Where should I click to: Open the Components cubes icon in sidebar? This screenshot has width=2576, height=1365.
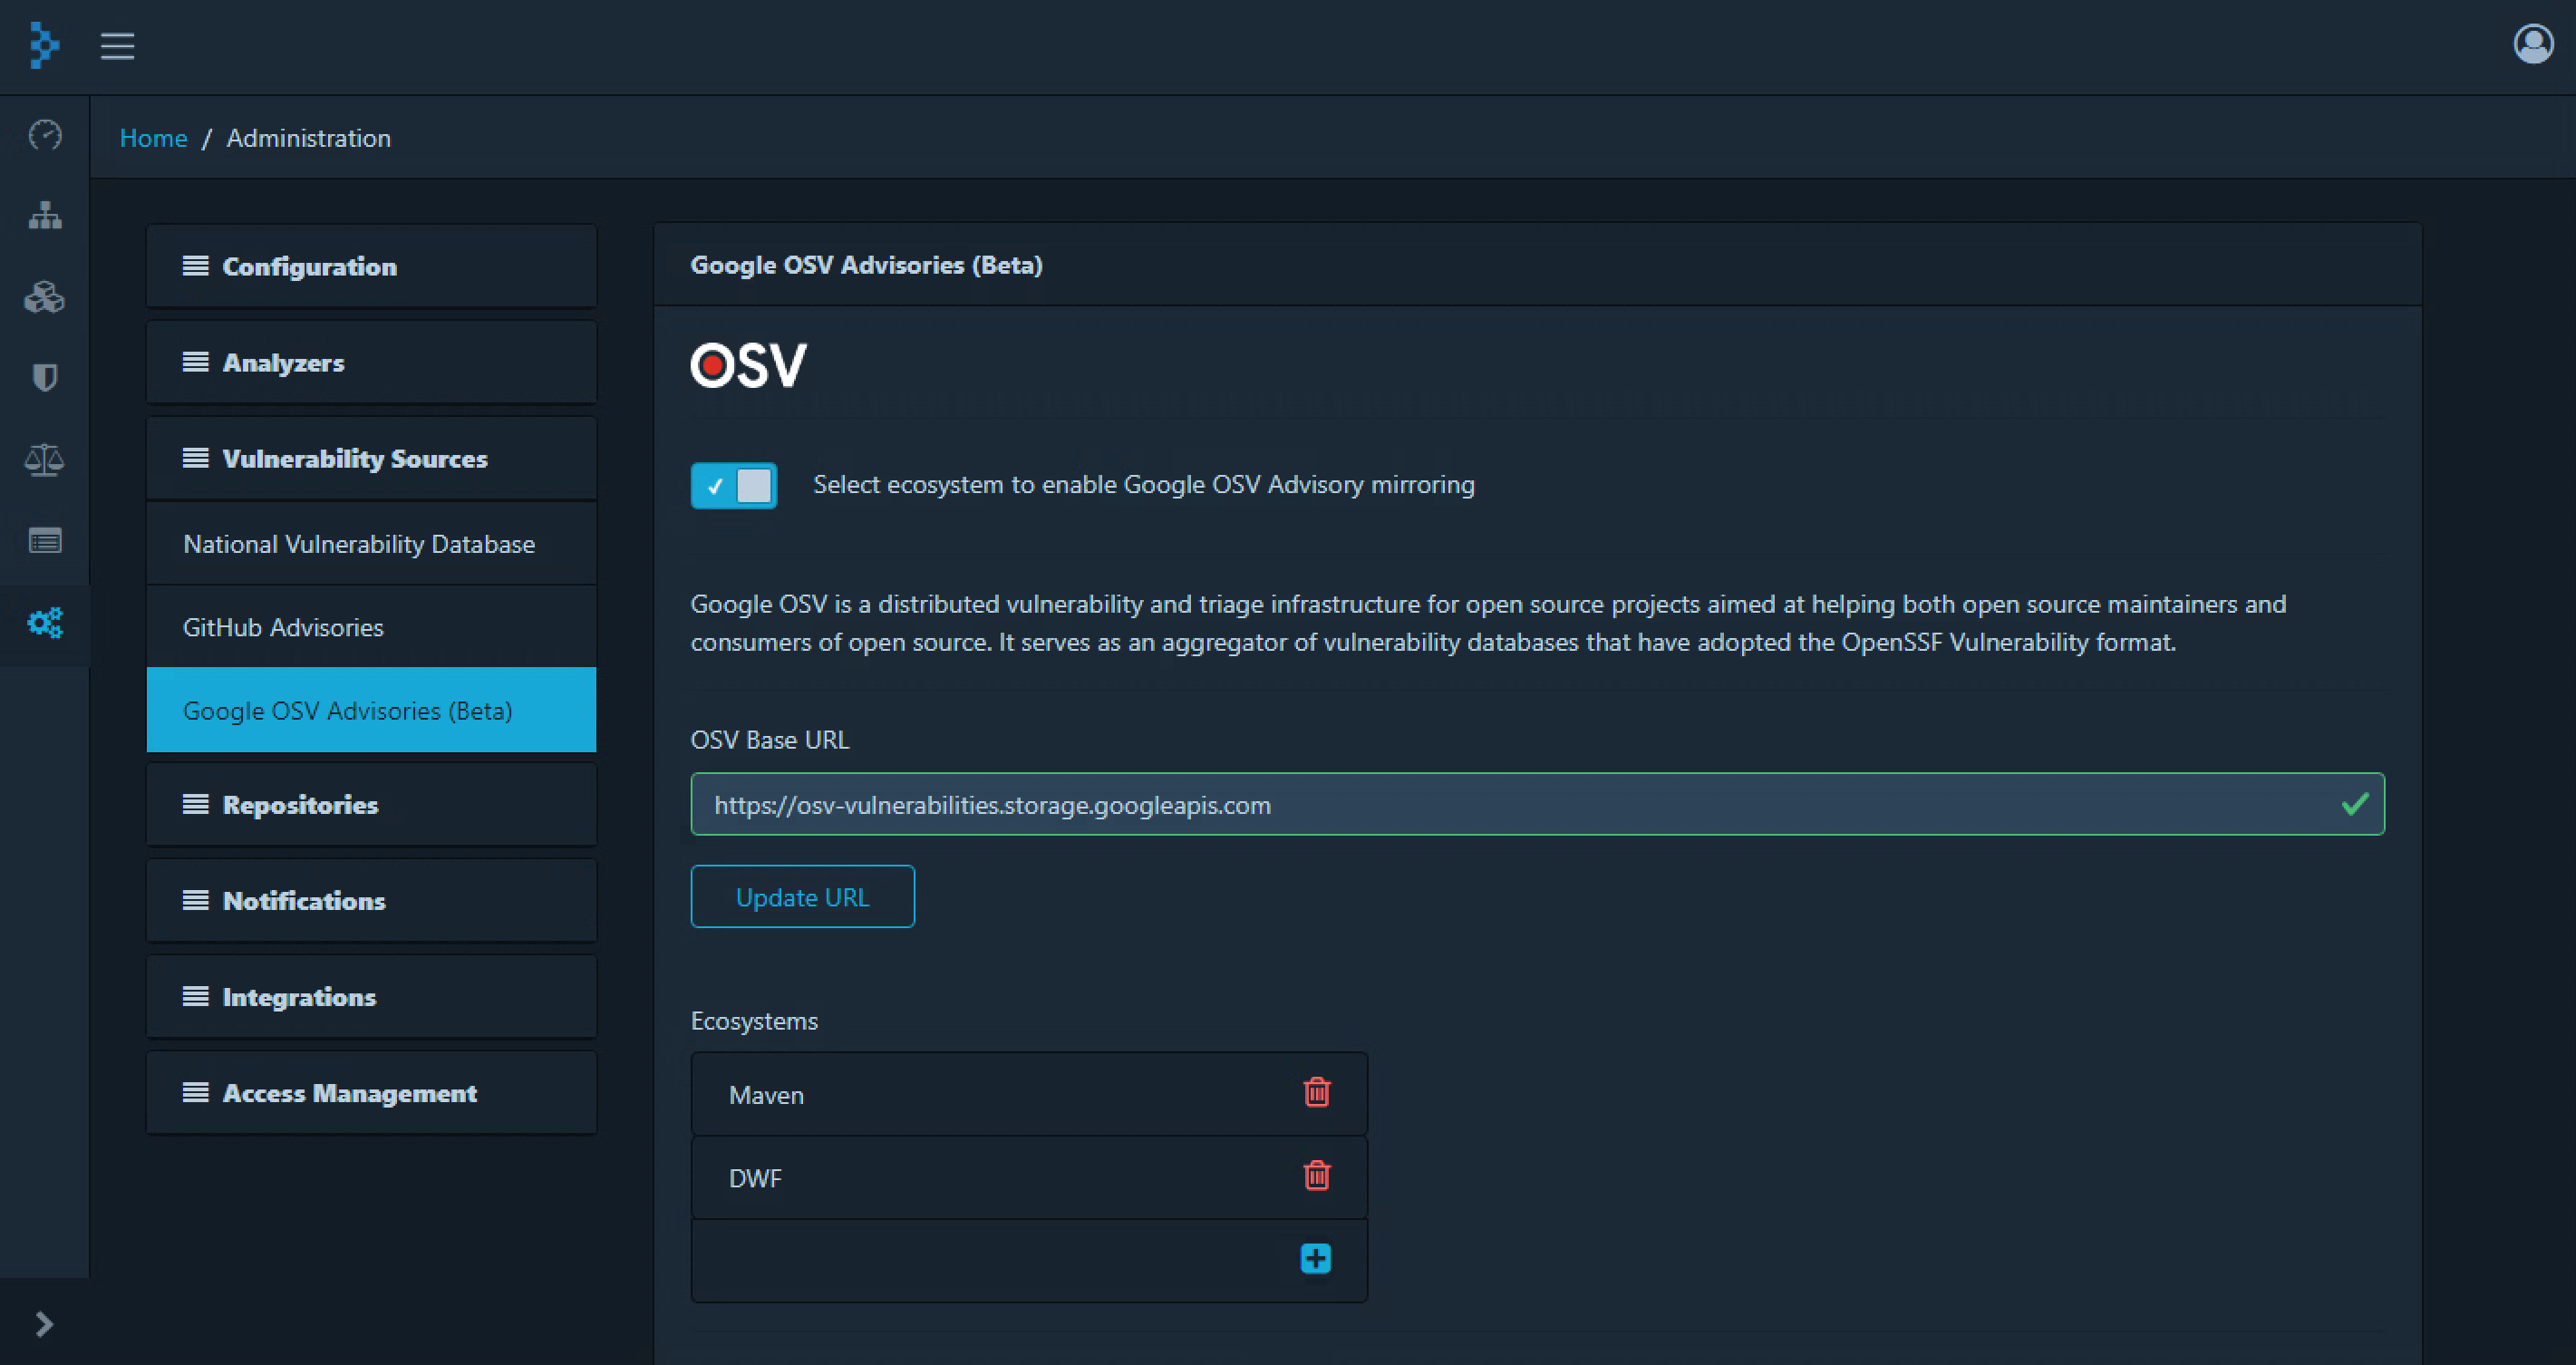(45, 297)
